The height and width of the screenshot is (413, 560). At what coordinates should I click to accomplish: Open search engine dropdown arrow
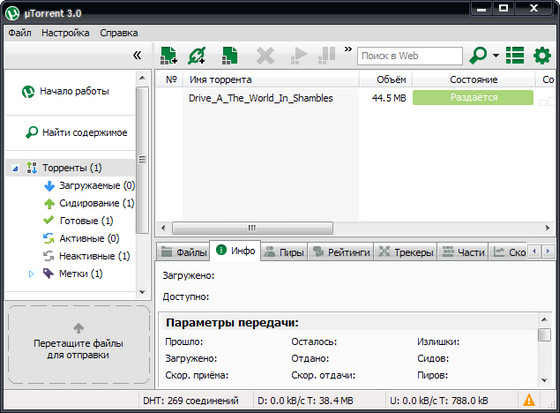coord(496,56)
